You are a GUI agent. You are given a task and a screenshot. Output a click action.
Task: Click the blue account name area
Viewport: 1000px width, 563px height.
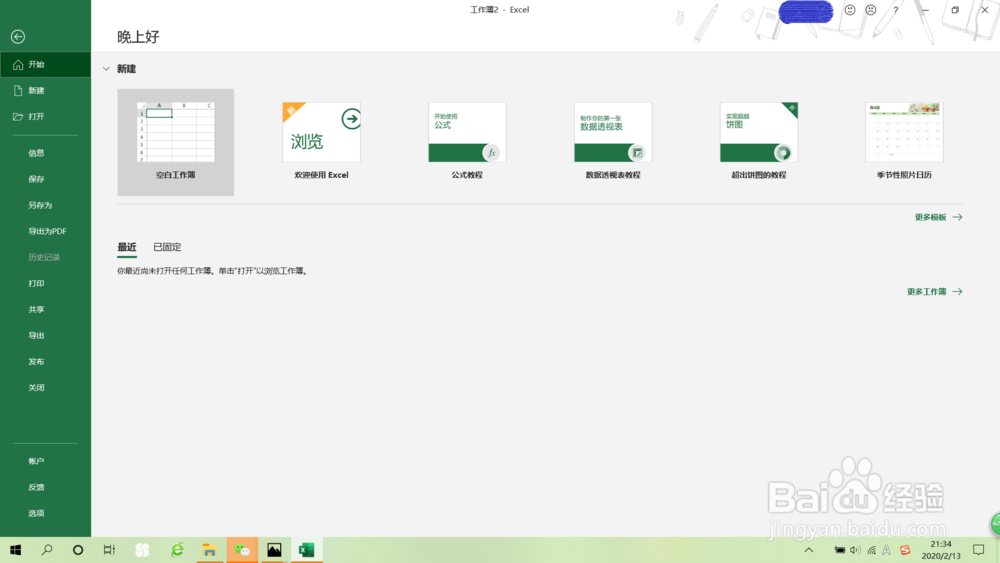[x=806, y=12]
